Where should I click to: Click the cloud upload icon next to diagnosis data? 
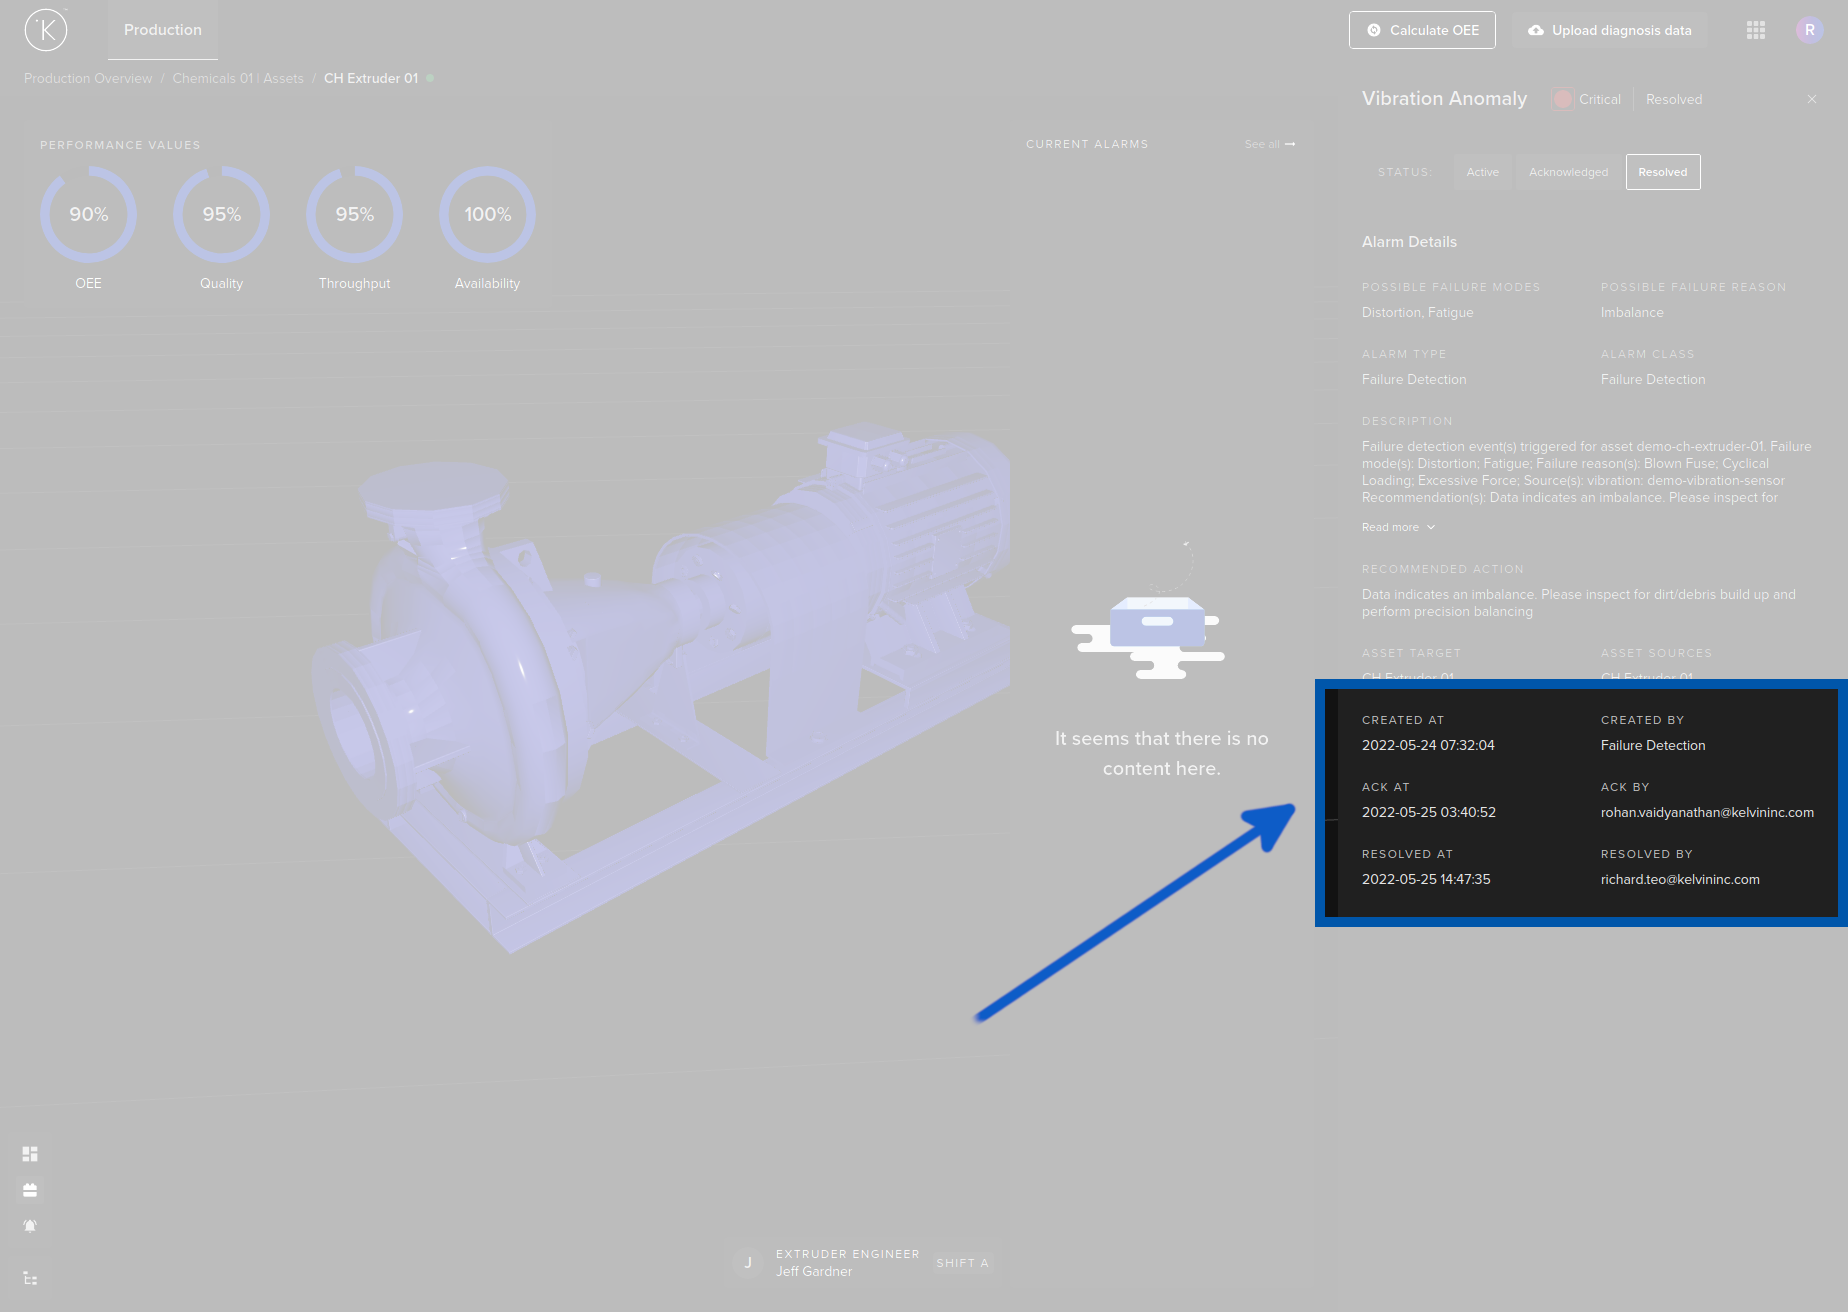(x=1536, y=30)
